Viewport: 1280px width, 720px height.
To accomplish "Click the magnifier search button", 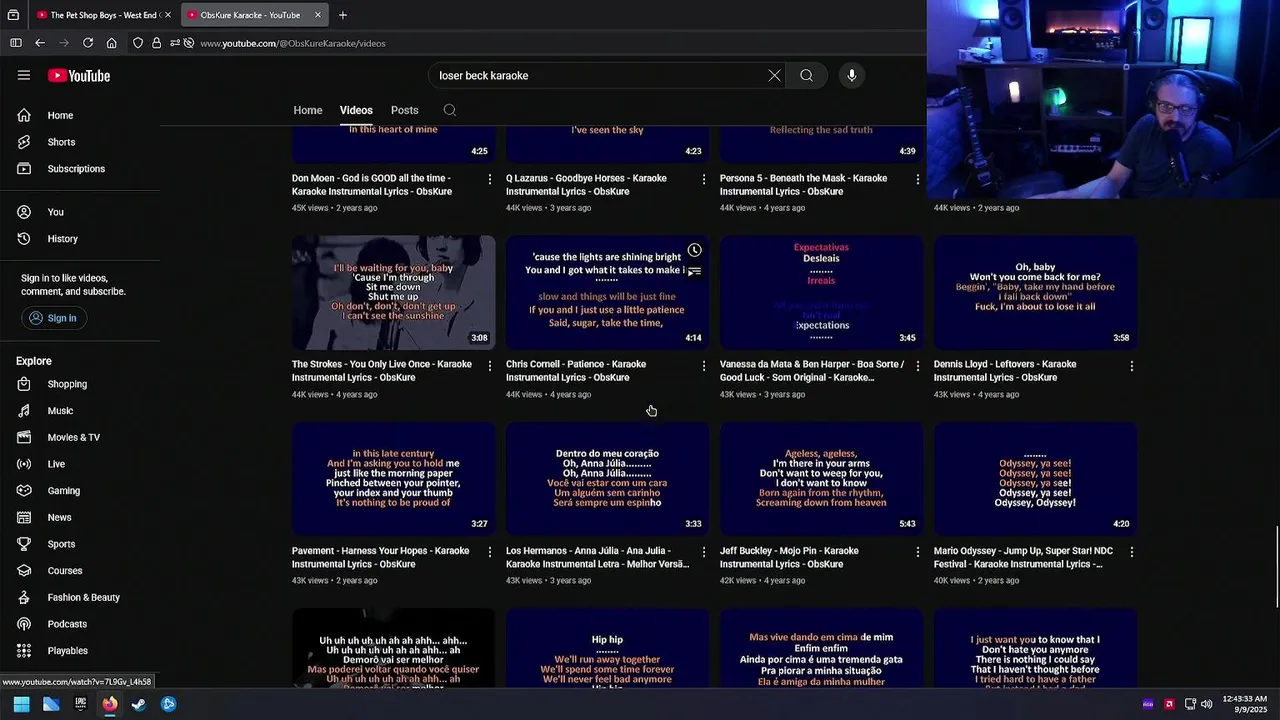I will tap(806, 75).
